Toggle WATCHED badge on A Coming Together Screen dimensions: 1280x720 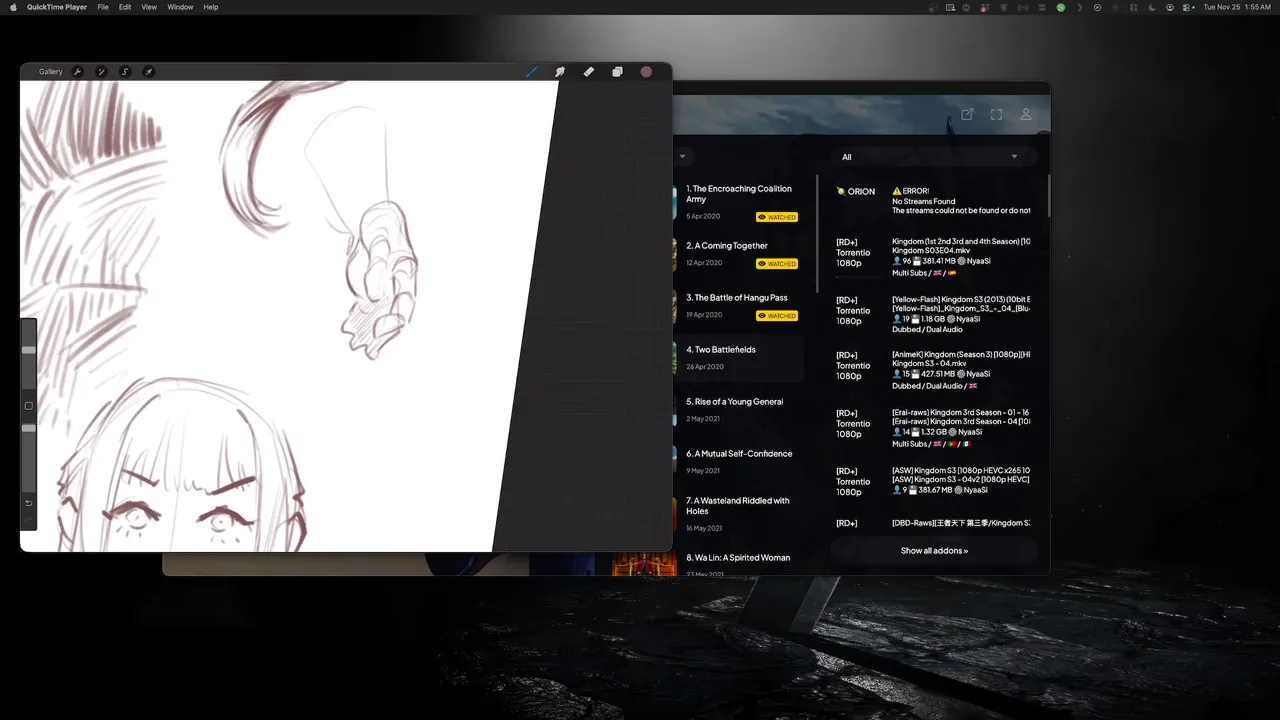(x=777, y=264)
